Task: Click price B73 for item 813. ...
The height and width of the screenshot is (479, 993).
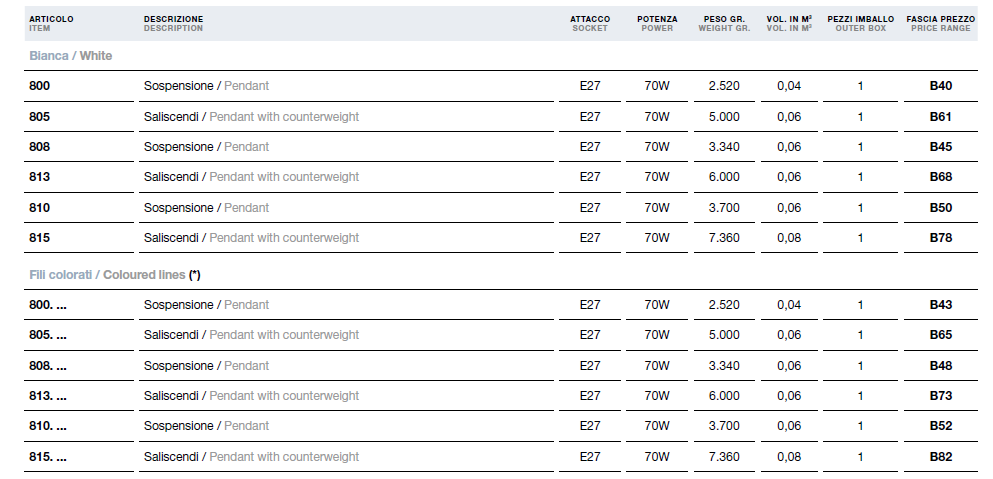Action: [940, 396]
